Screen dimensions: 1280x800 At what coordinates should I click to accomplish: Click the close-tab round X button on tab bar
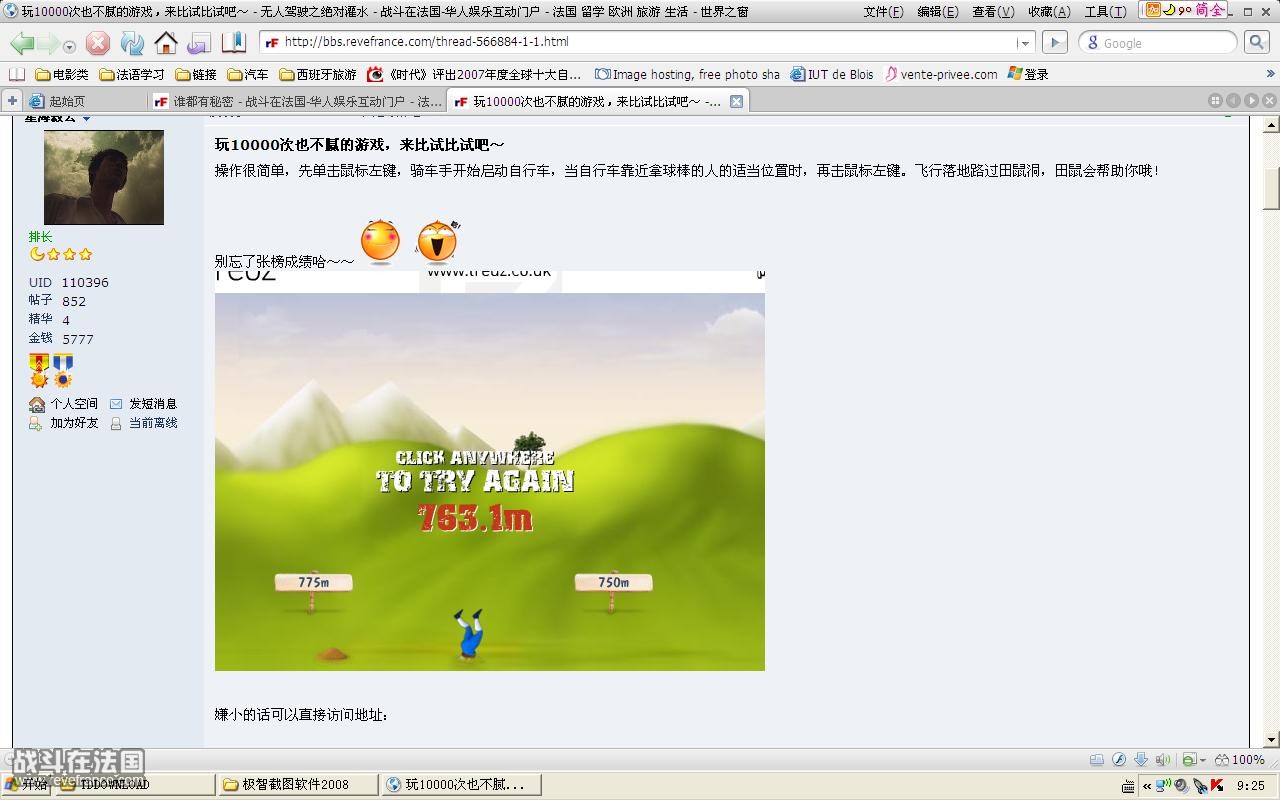point(1269,101)
